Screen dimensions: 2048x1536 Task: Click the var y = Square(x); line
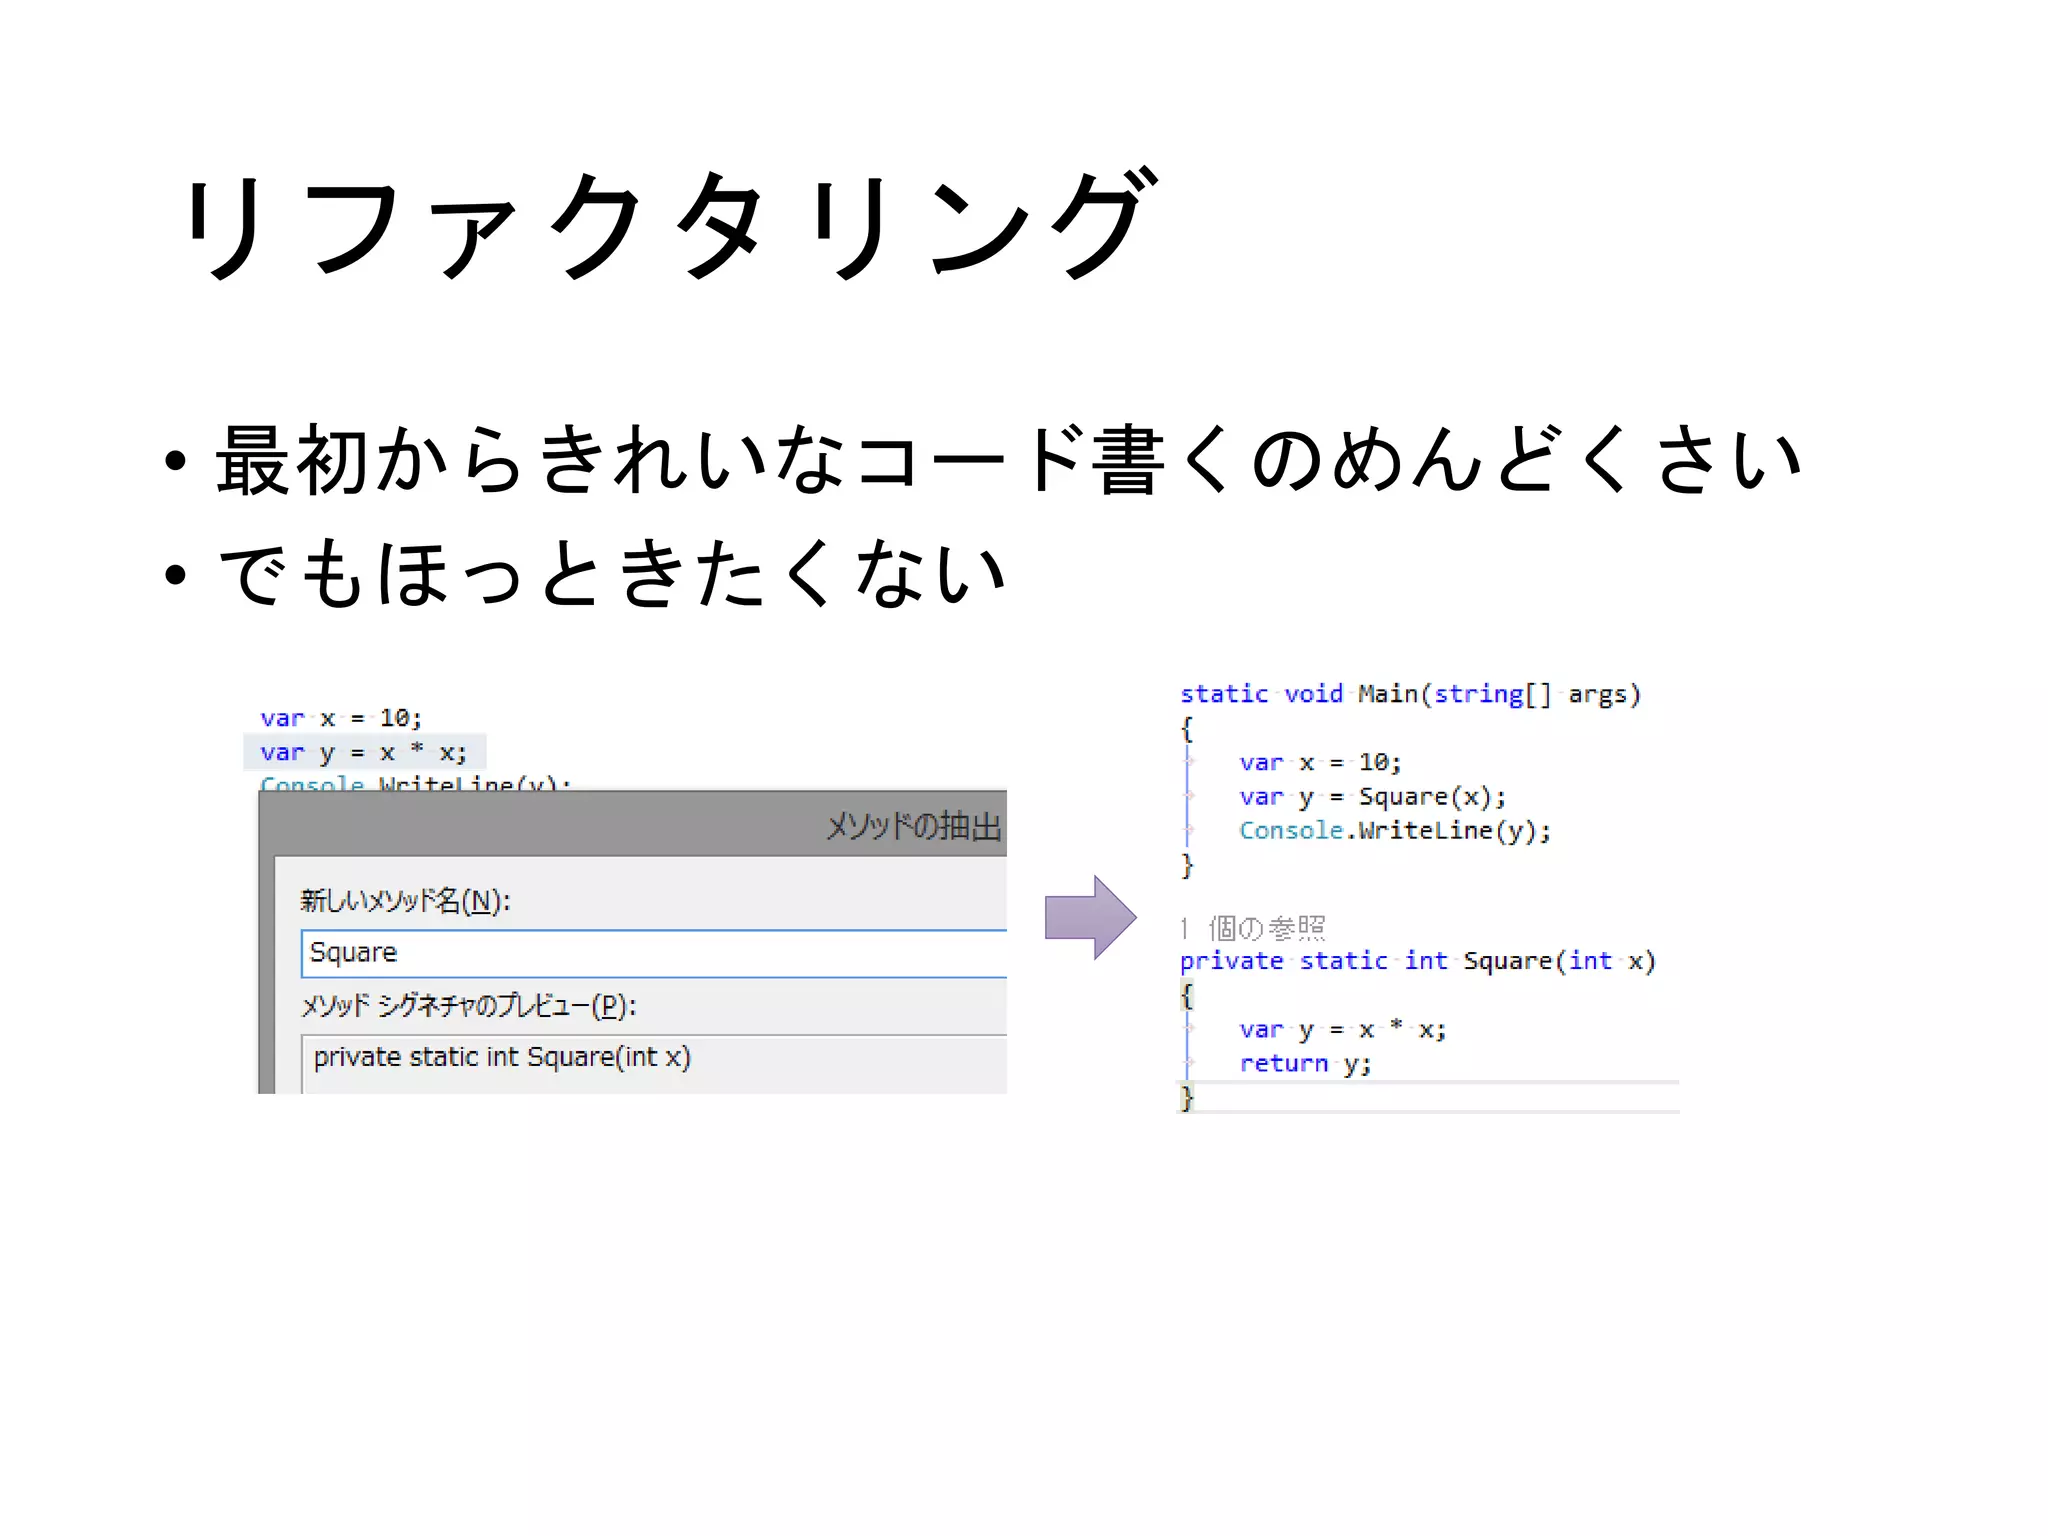click(x=1372, y=797)
